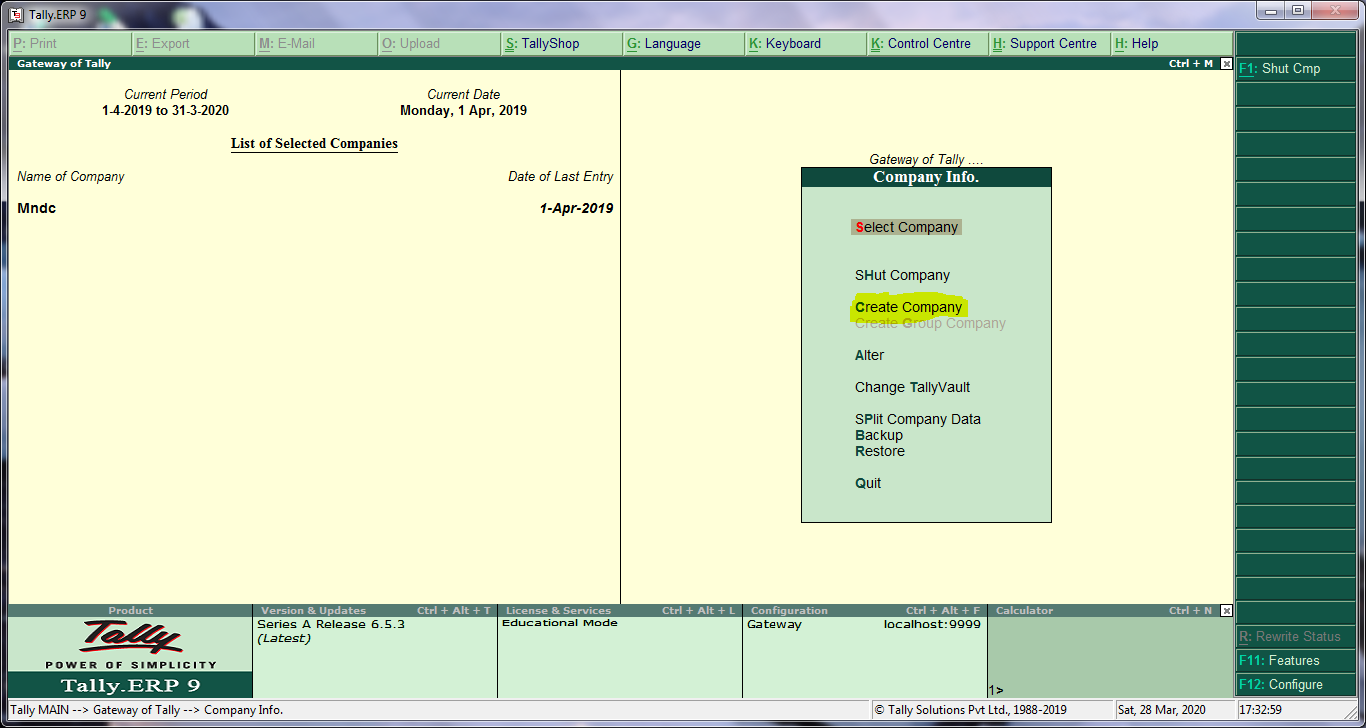The height and width of the screenshot is (728, 1366).
Task: Click Educational Mode license text
Action: coord(559,623)
